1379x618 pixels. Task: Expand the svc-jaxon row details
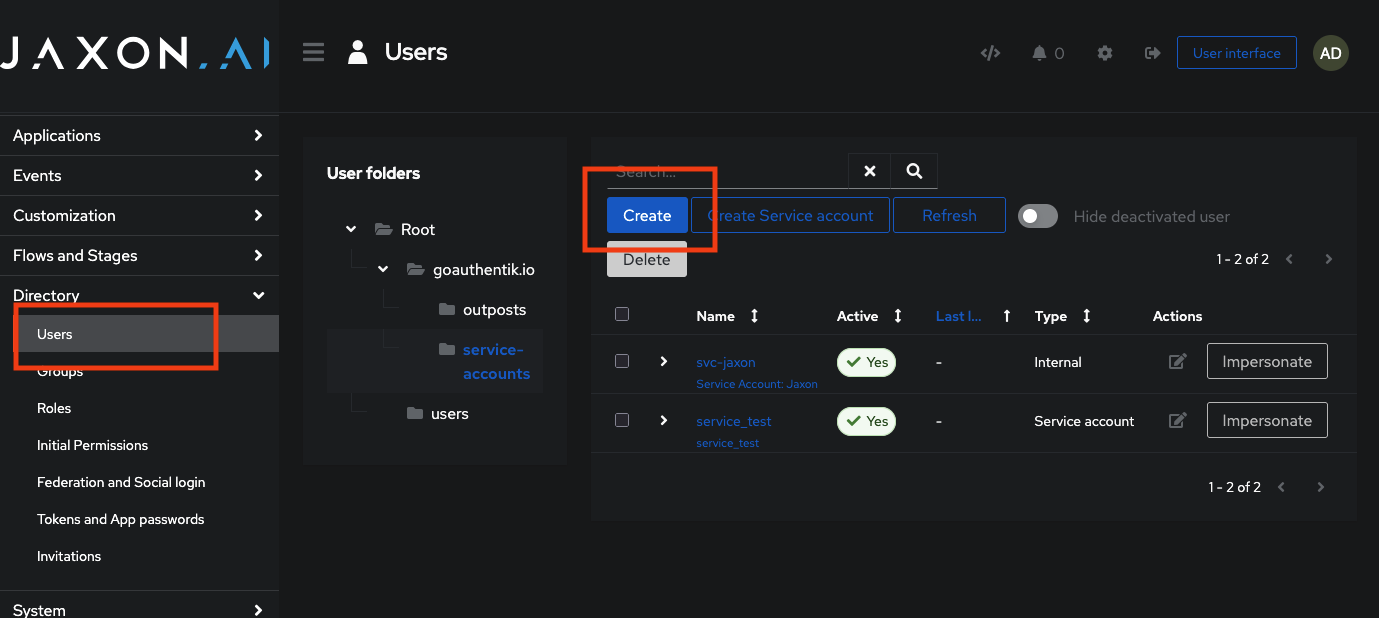(x=663, y=361)
